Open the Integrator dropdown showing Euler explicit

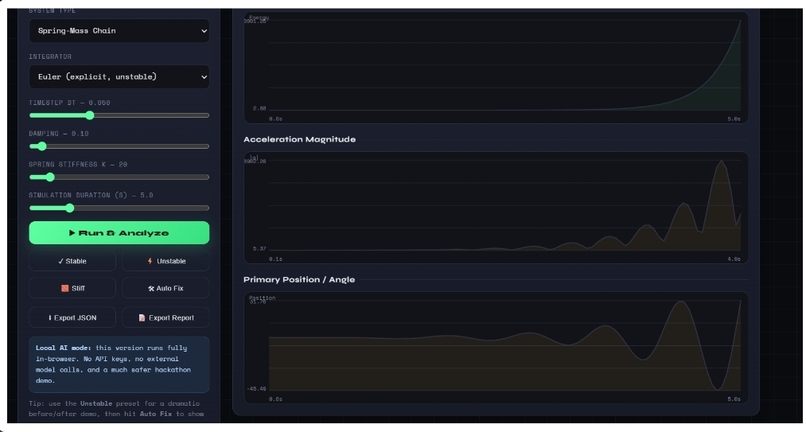[119, 77]
